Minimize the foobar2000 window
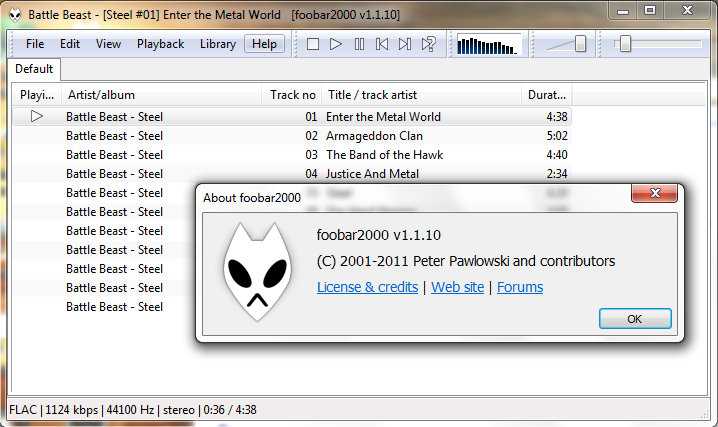This screenshot has height=427, width=718. pyautogui.click(x=623, y=11)
